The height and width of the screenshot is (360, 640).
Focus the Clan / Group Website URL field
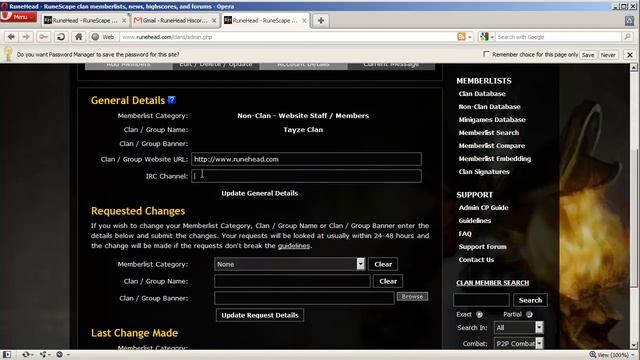(306, 159)
